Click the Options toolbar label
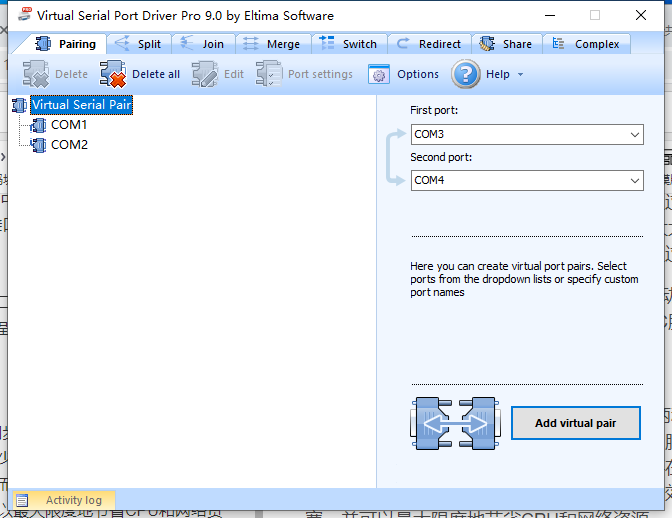This screenshot has height=518, width=672. 418,74
